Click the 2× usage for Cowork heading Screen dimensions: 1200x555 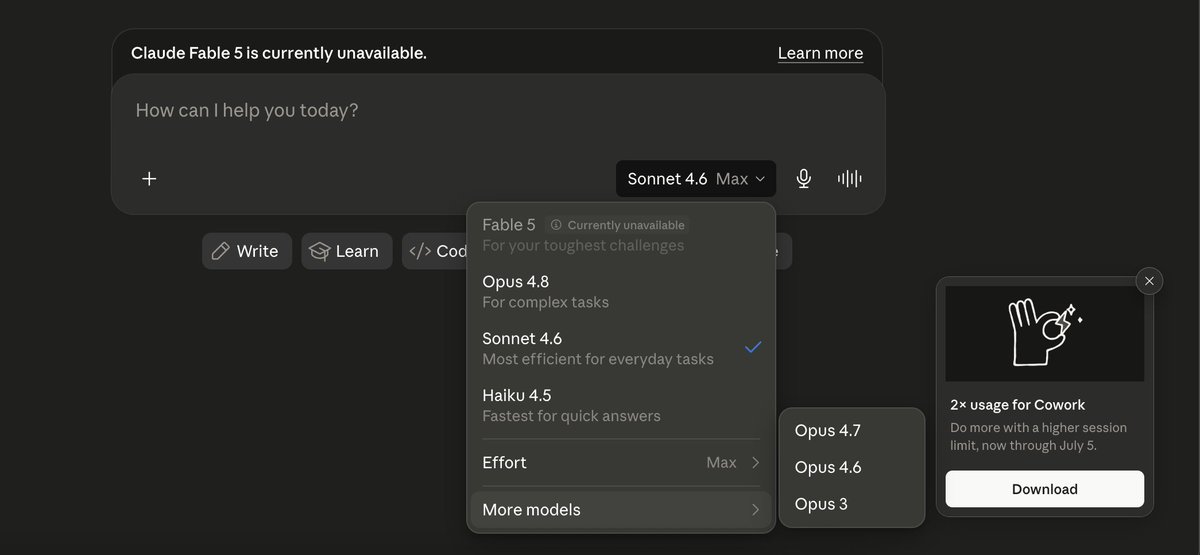click(x=1018, y=405)
